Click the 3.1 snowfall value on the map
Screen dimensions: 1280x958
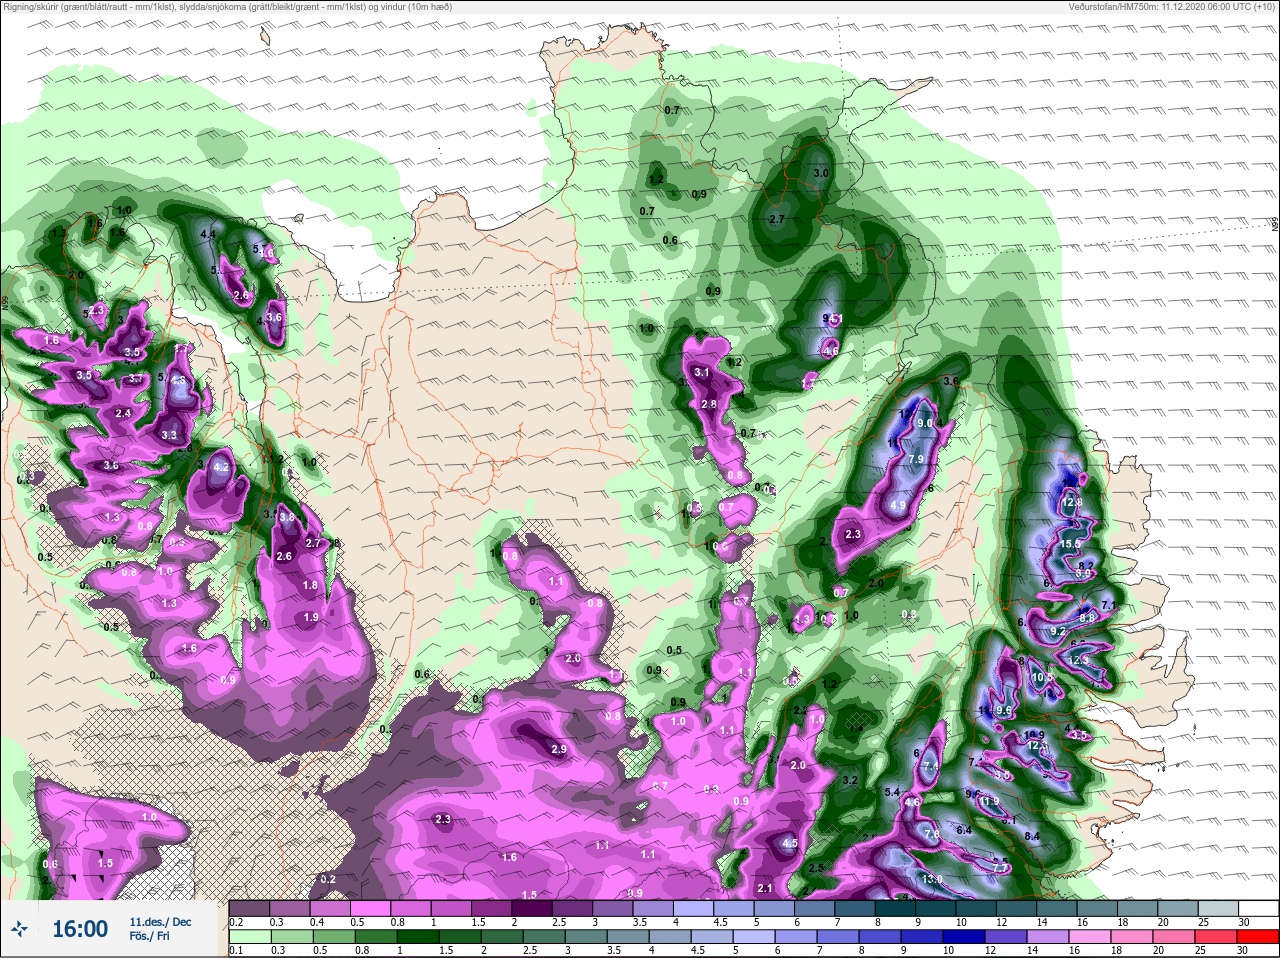(702, 373)
